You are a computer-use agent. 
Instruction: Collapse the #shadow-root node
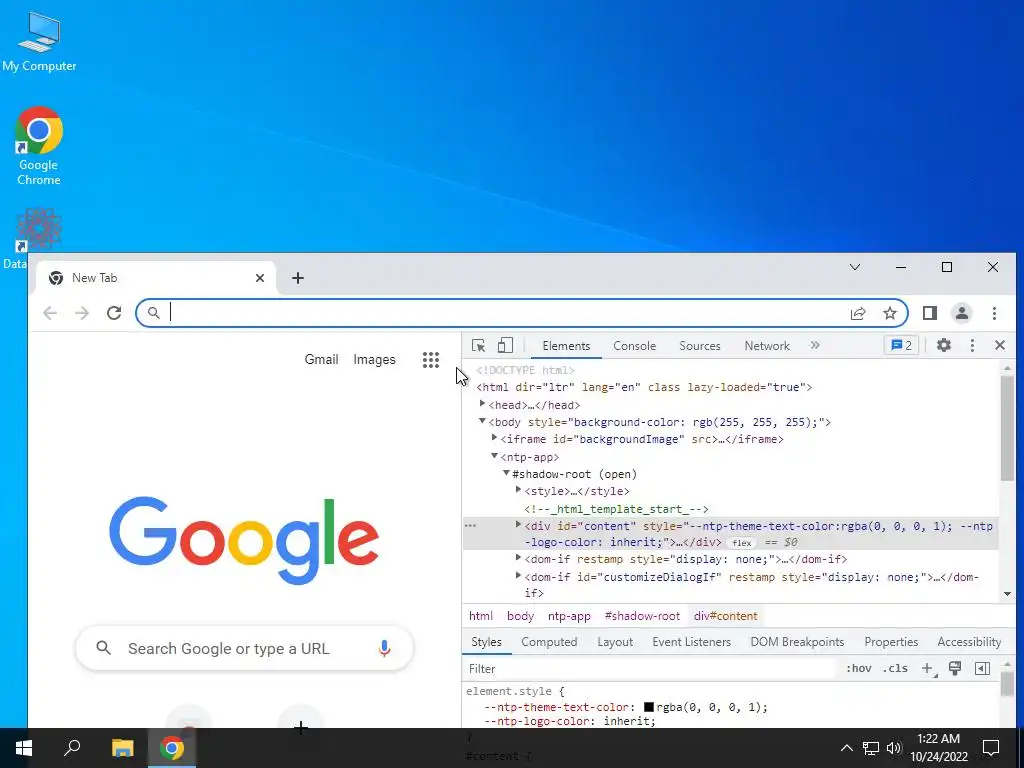[506, 473]
